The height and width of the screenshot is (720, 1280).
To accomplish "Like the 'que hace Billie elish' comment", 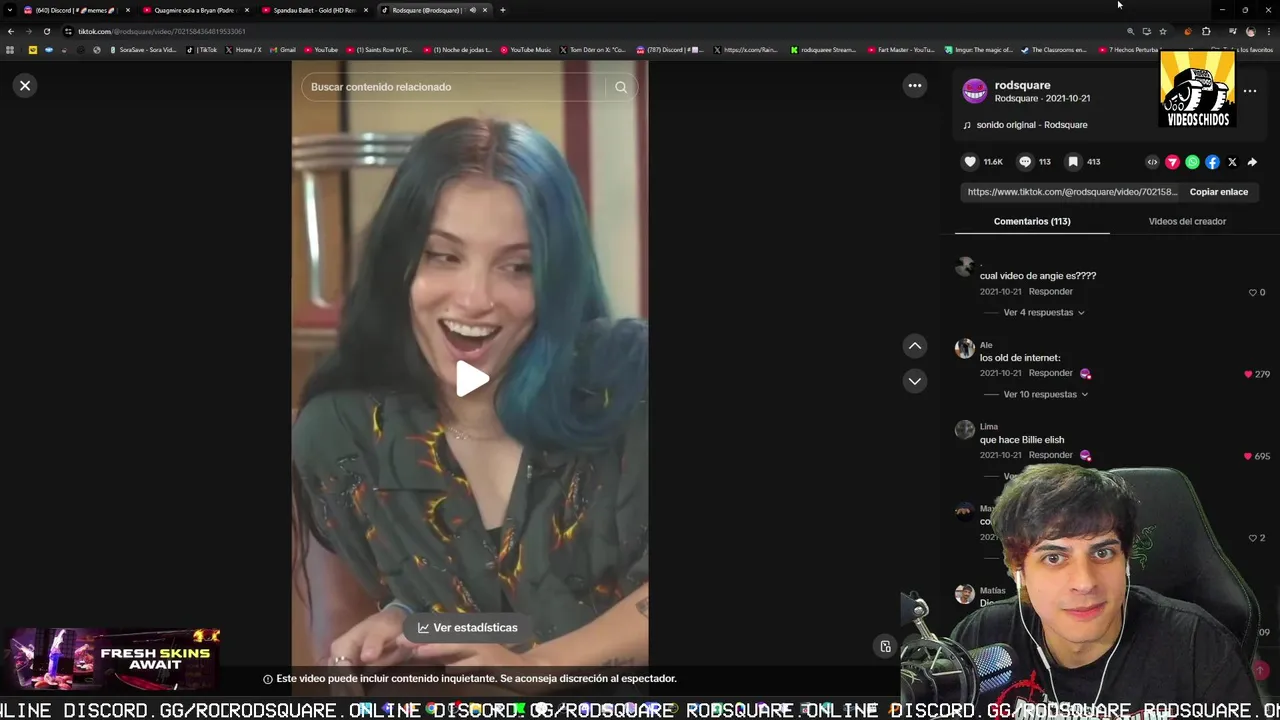I will 1248,456.
